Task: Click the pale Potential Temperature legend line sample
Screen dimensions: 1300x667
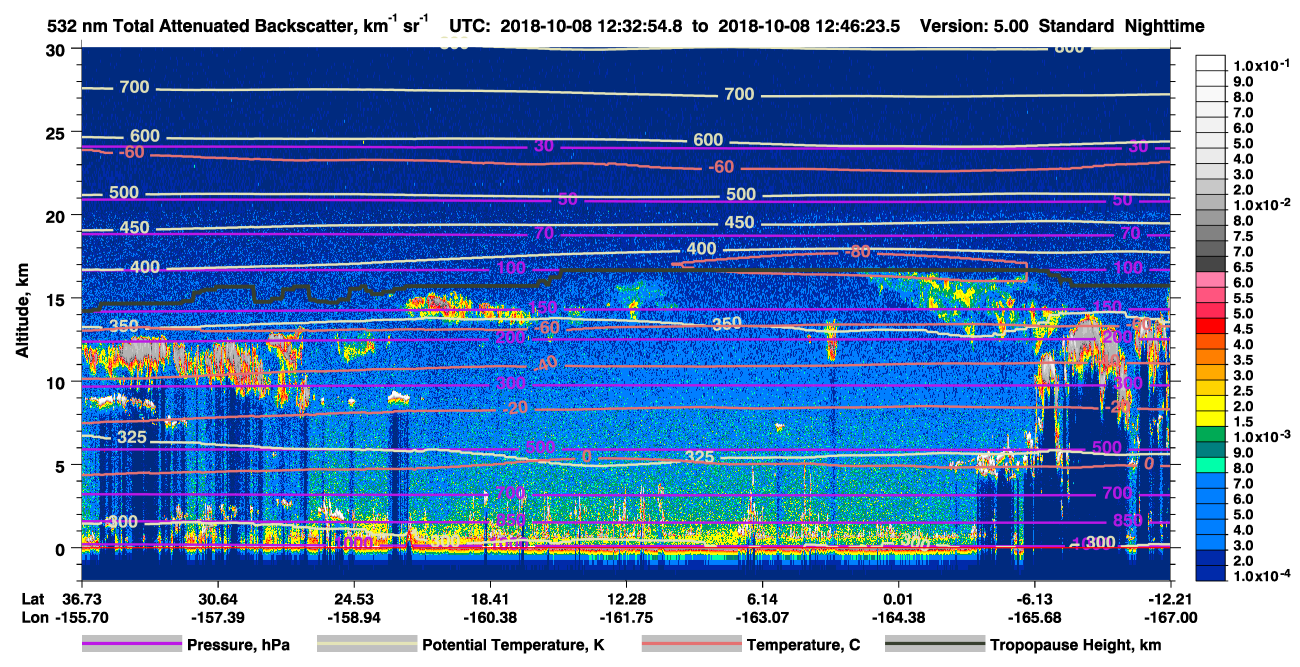Action: (366, 644)
